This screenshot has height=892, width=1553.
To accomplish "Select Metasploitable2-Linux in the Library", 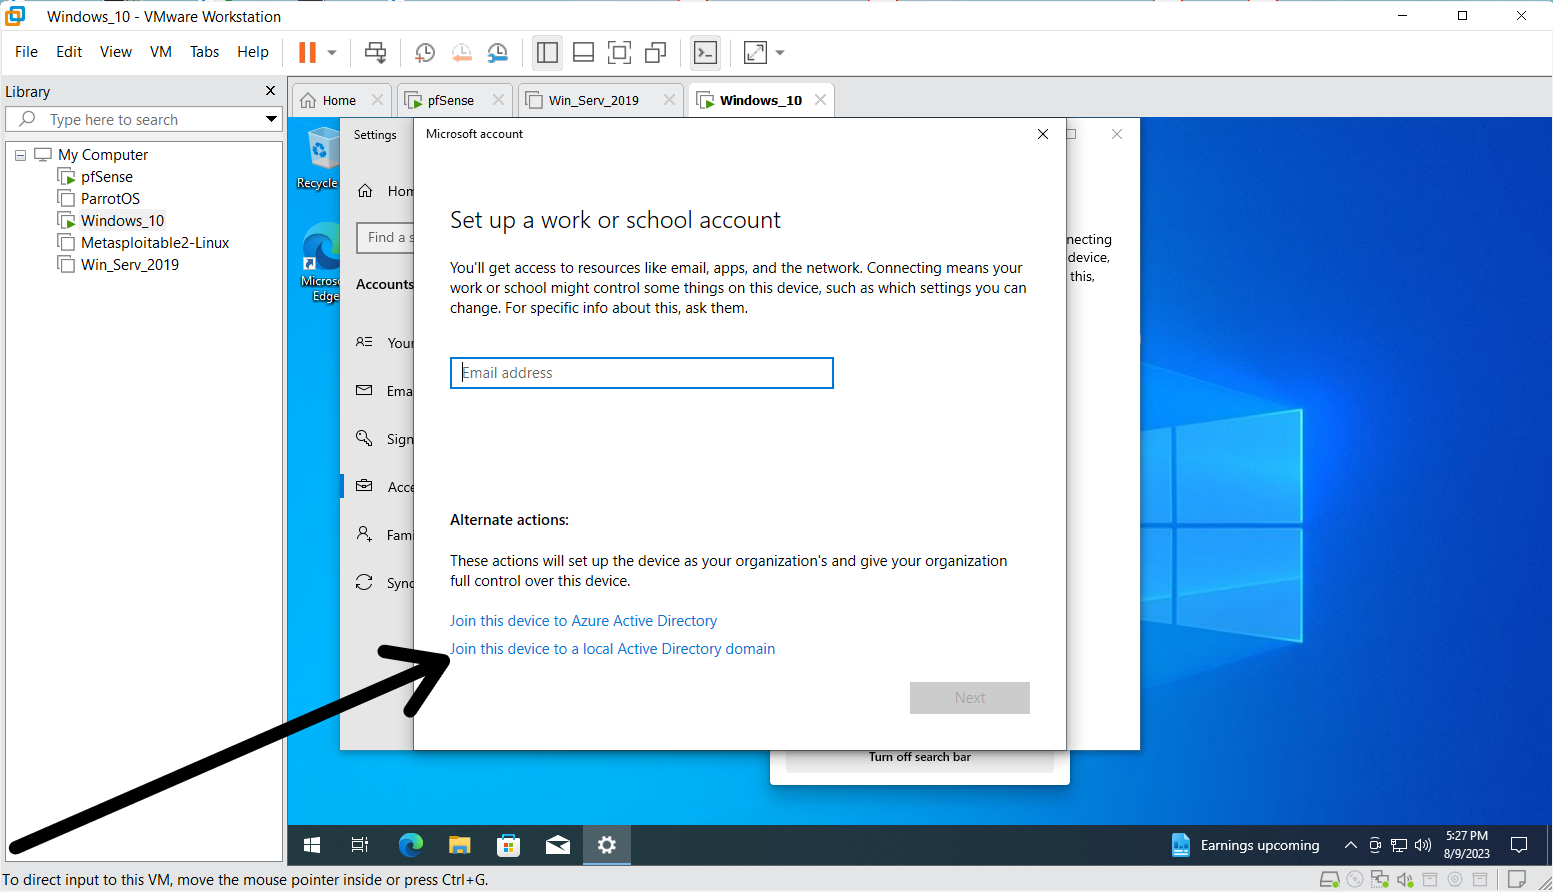I will pyautogui.click(x=155, y=243).
